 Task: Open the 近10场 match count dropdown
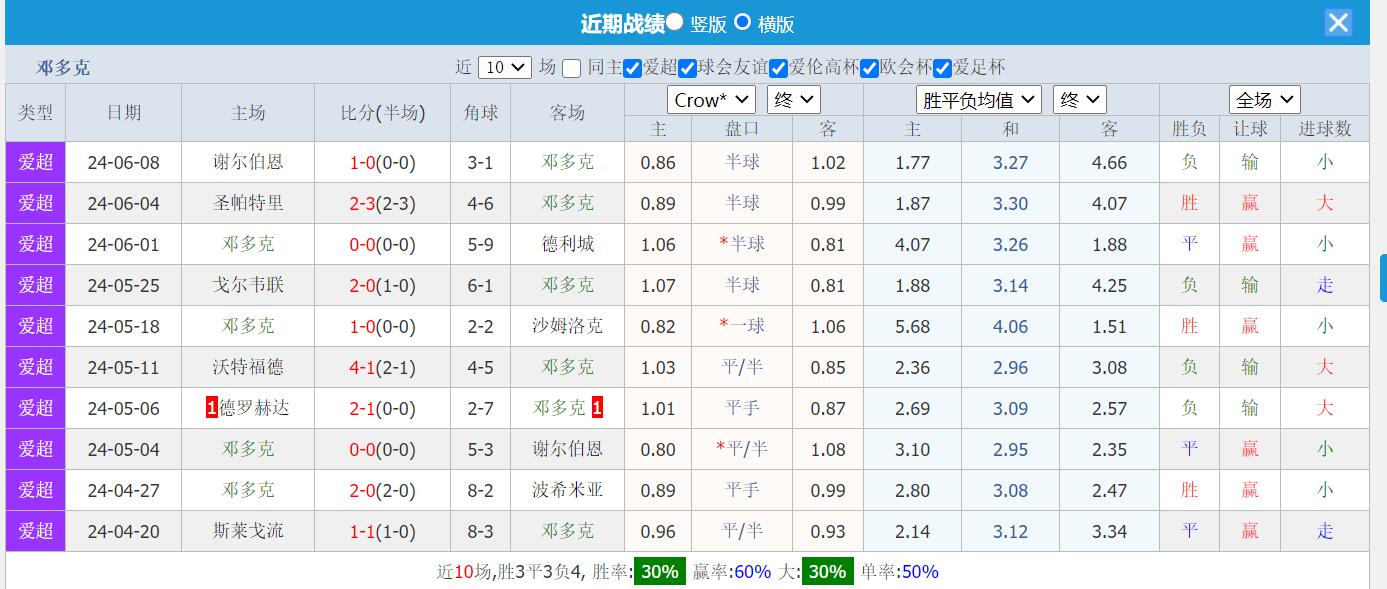click(505, 67)
